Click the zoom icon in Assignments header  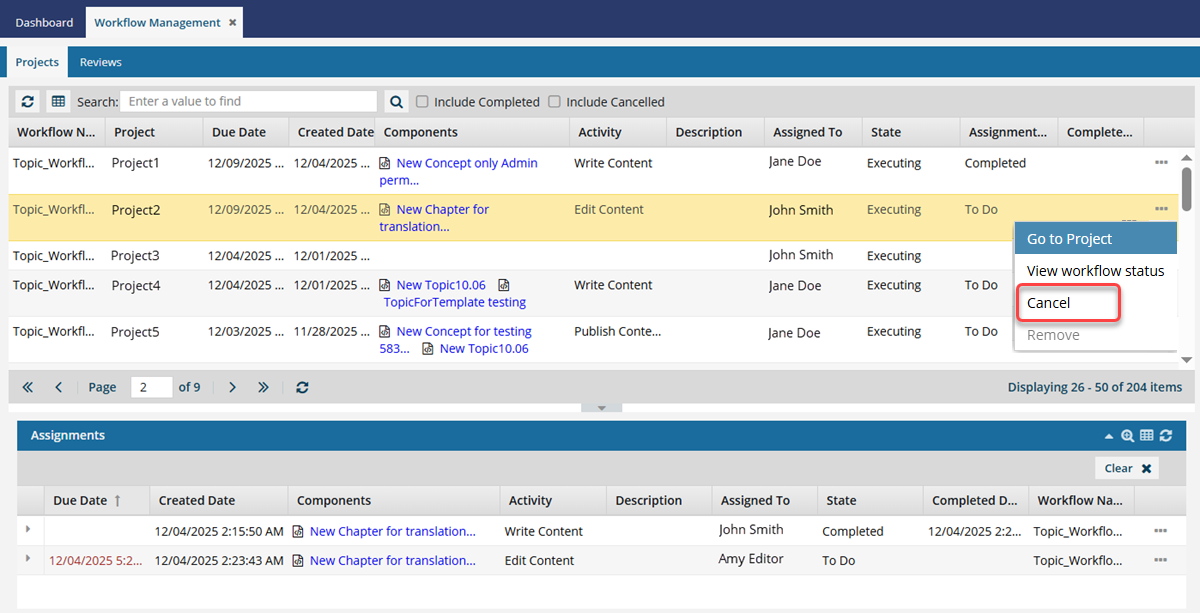(1127, 436)
